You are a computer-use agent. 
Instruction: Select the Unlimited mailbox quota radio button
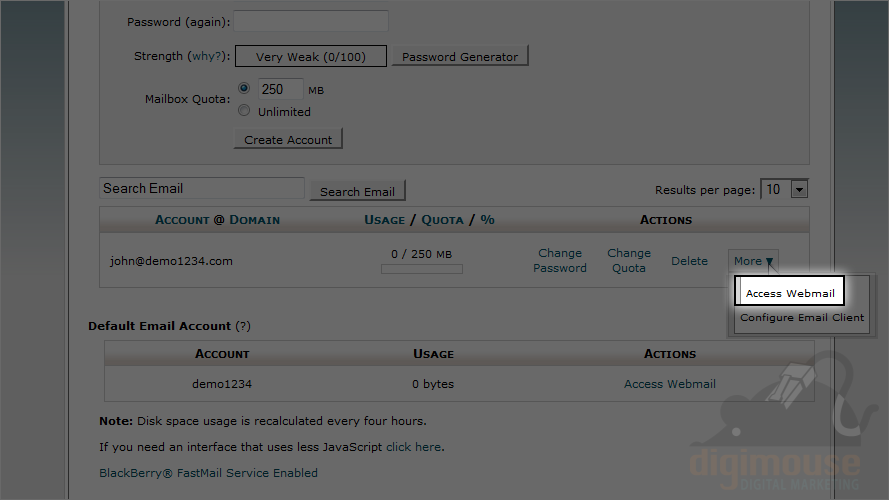click(244, 111)
